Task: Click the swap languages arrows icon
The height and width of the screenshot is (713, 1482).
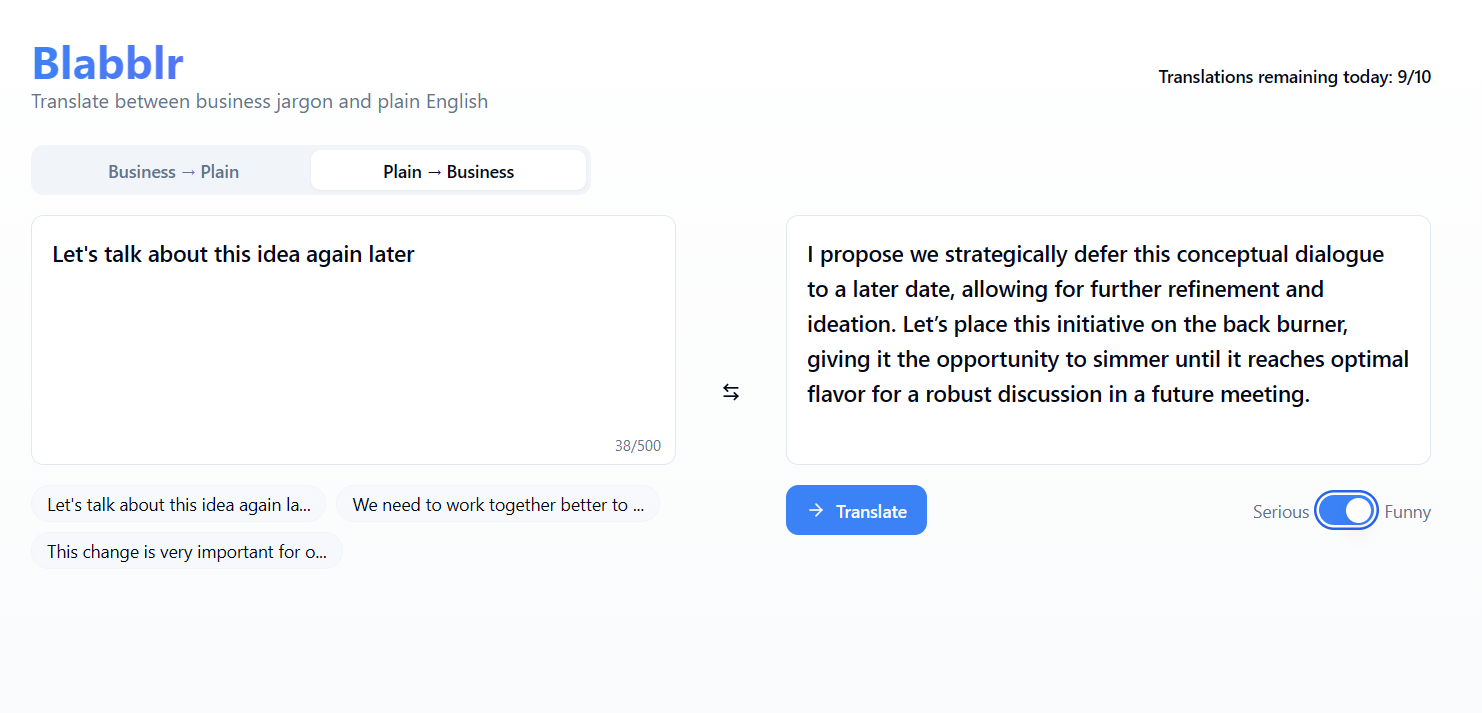Action: tap(731, 393)
